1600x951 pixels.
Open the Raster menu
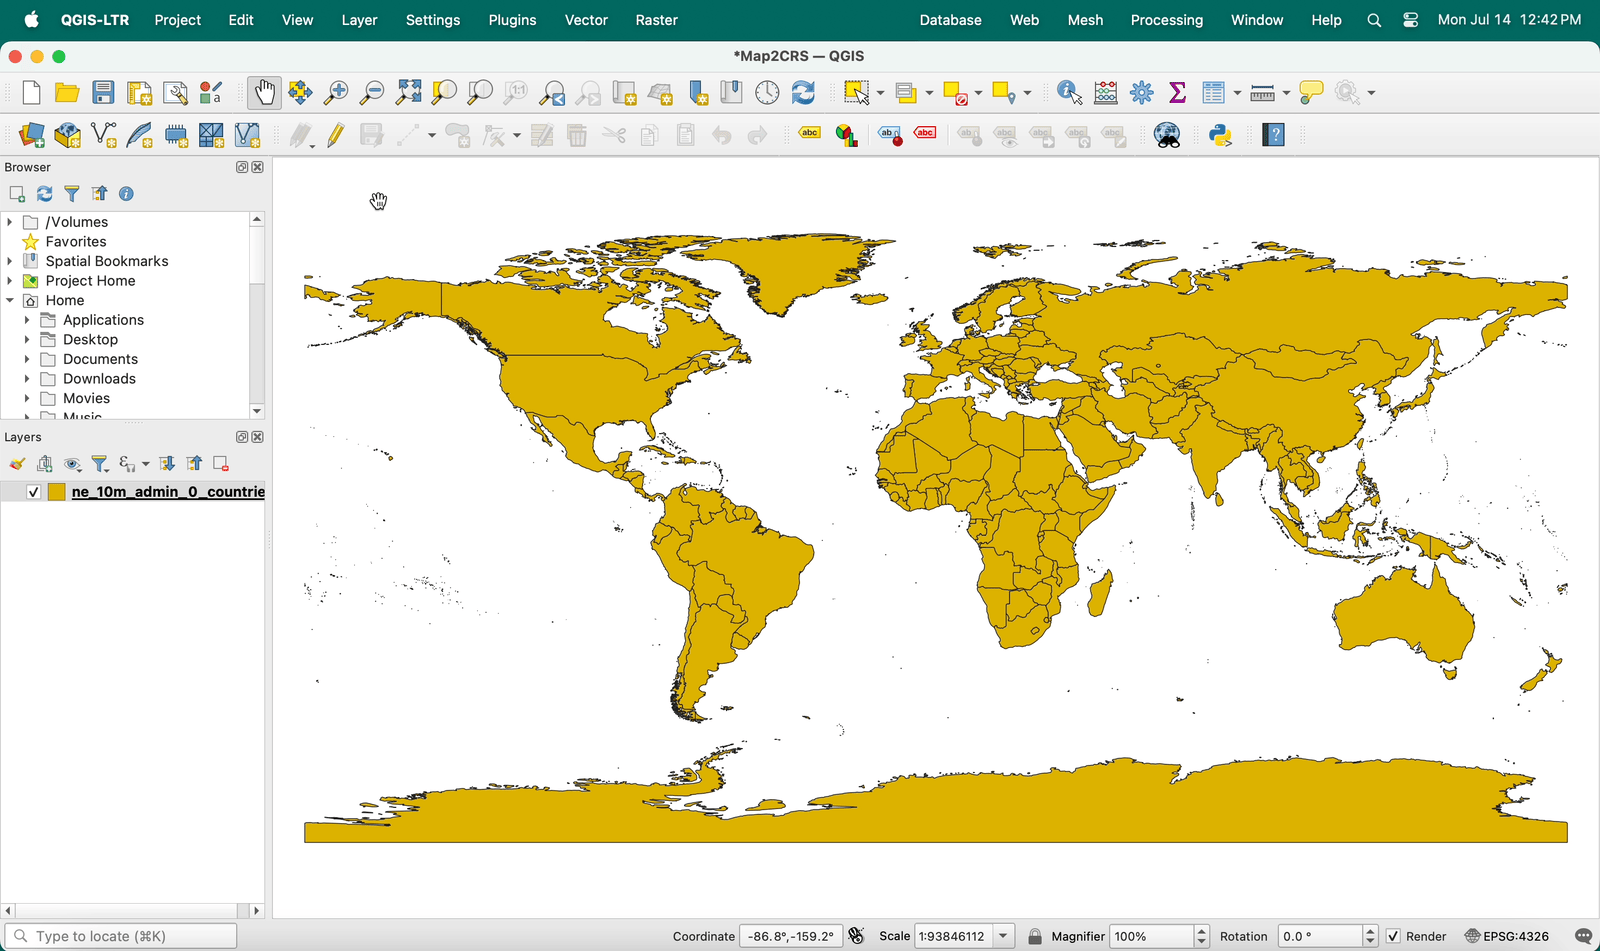[x=656, y=20]
